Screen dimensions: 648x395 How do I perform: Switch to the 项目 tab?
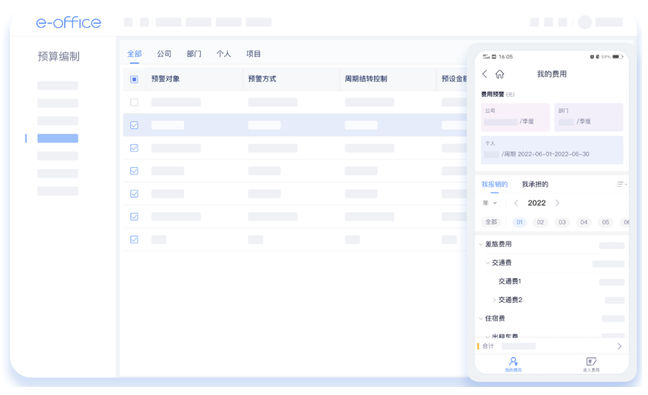pos(253,54)
